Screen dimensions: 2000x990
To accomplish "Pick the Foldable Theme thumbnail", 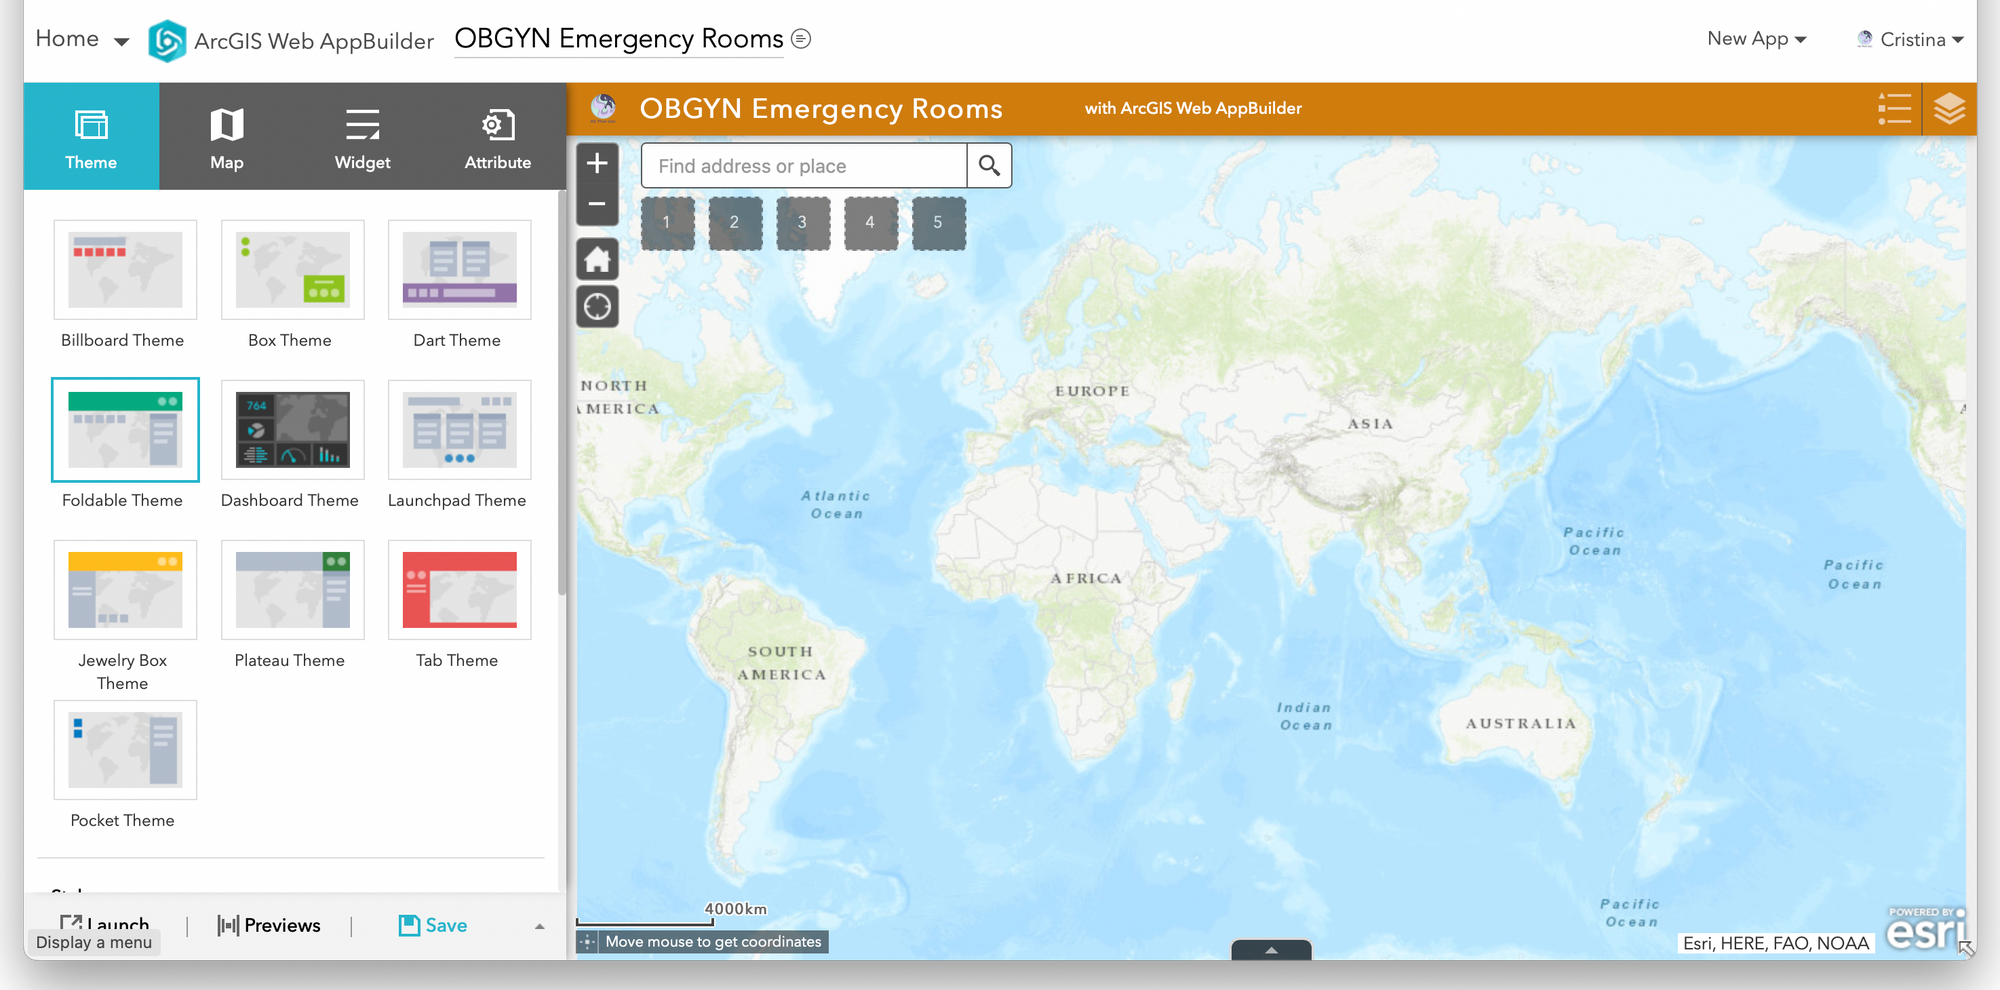I will coord(125,430).
